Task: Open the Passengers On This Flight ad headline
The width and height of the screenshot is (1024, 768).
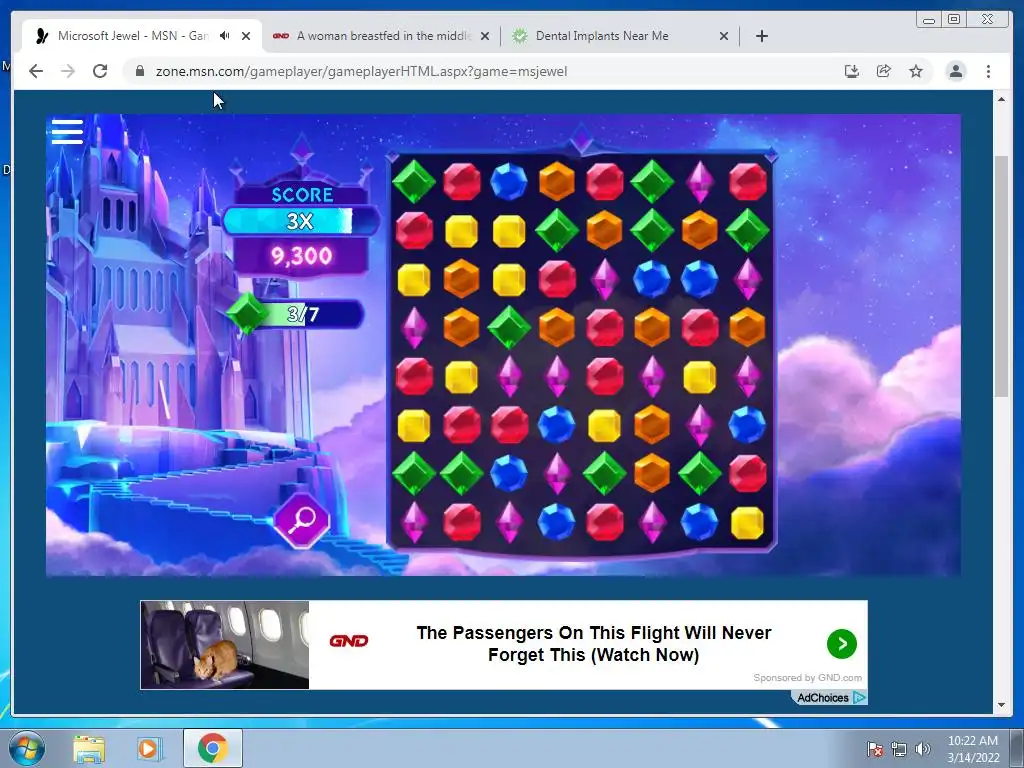Action: [x=594, y=644]
